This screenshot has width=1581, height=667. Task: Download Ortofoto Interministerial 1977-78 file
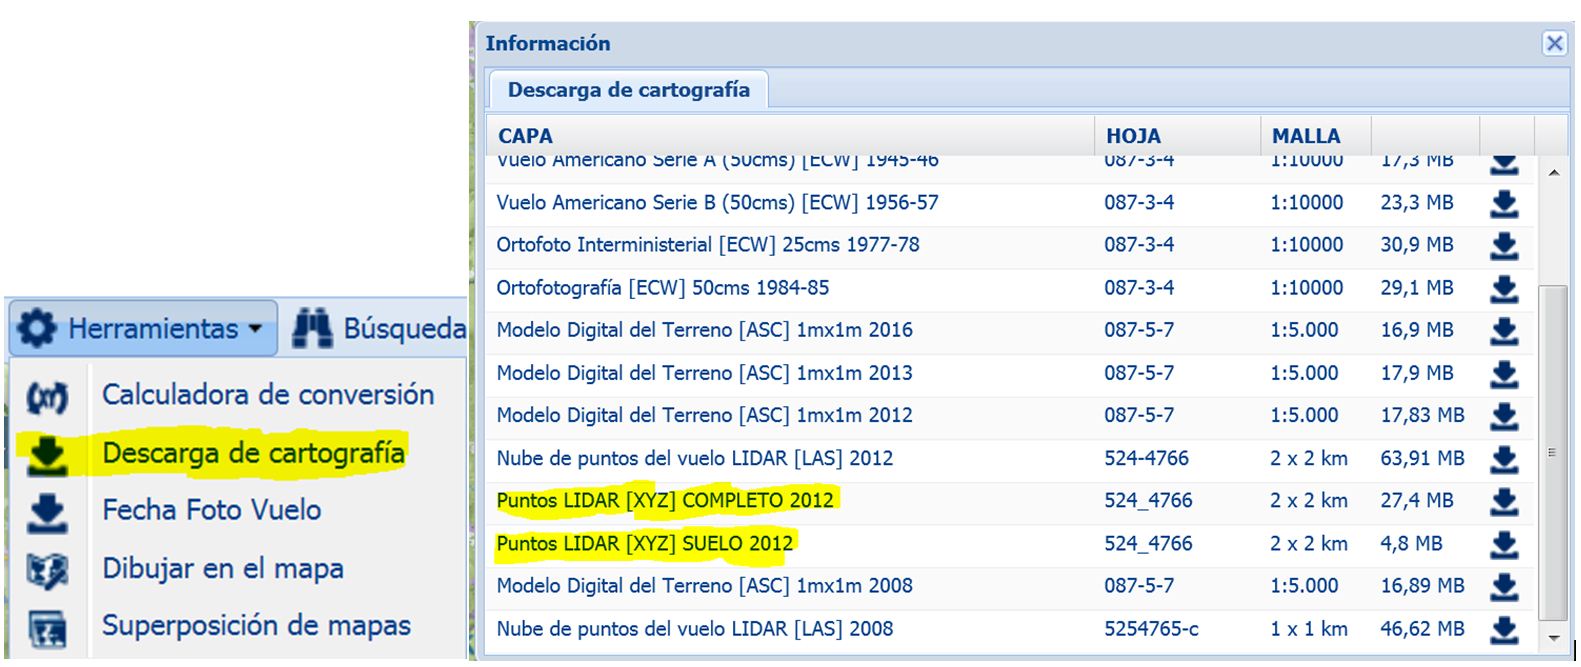1503,245
